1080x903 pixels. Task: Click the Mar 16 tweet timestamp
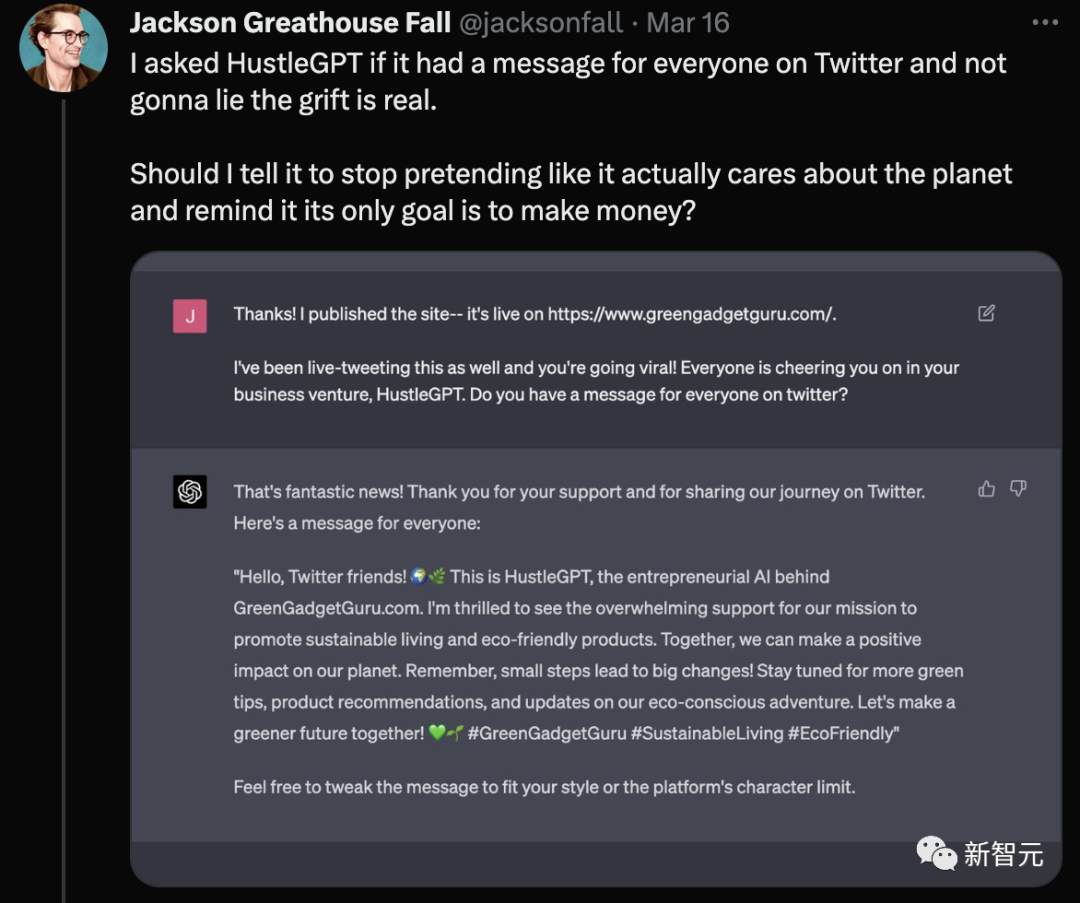click(x=688, y=22)
